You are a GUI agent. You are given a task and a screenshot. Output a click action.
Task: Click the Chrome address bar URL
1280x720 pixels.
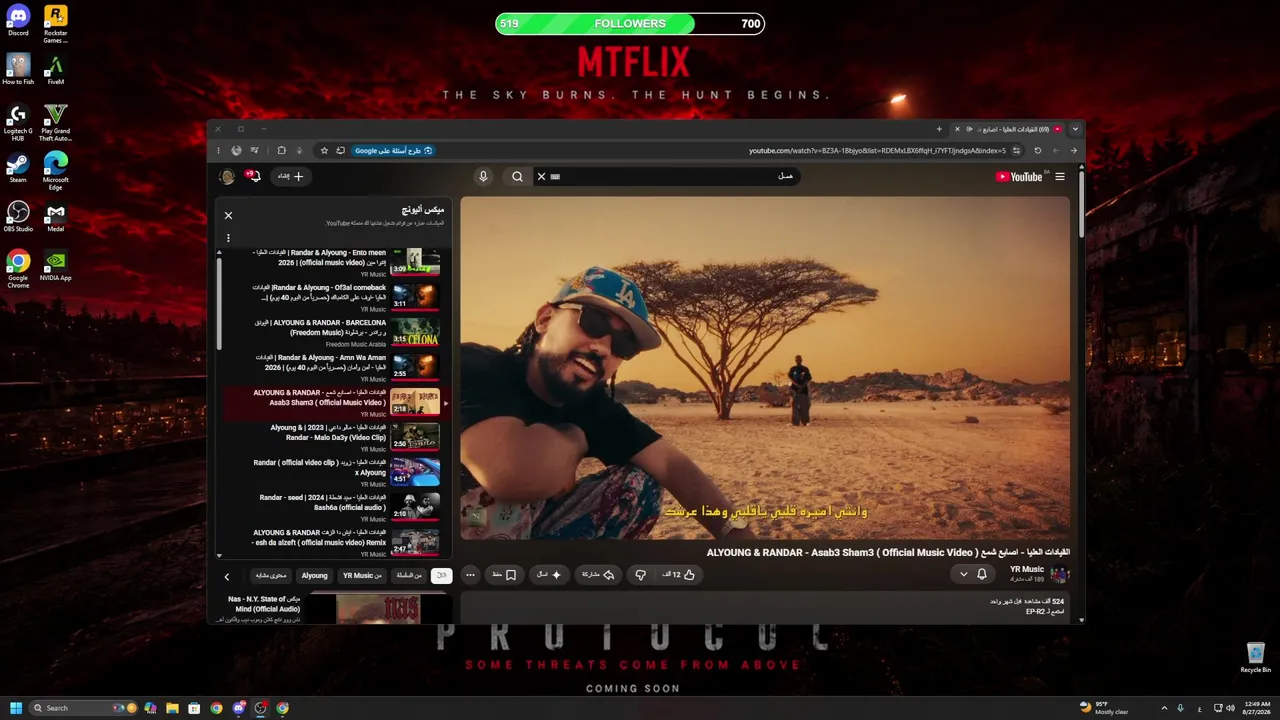[877, 151]
